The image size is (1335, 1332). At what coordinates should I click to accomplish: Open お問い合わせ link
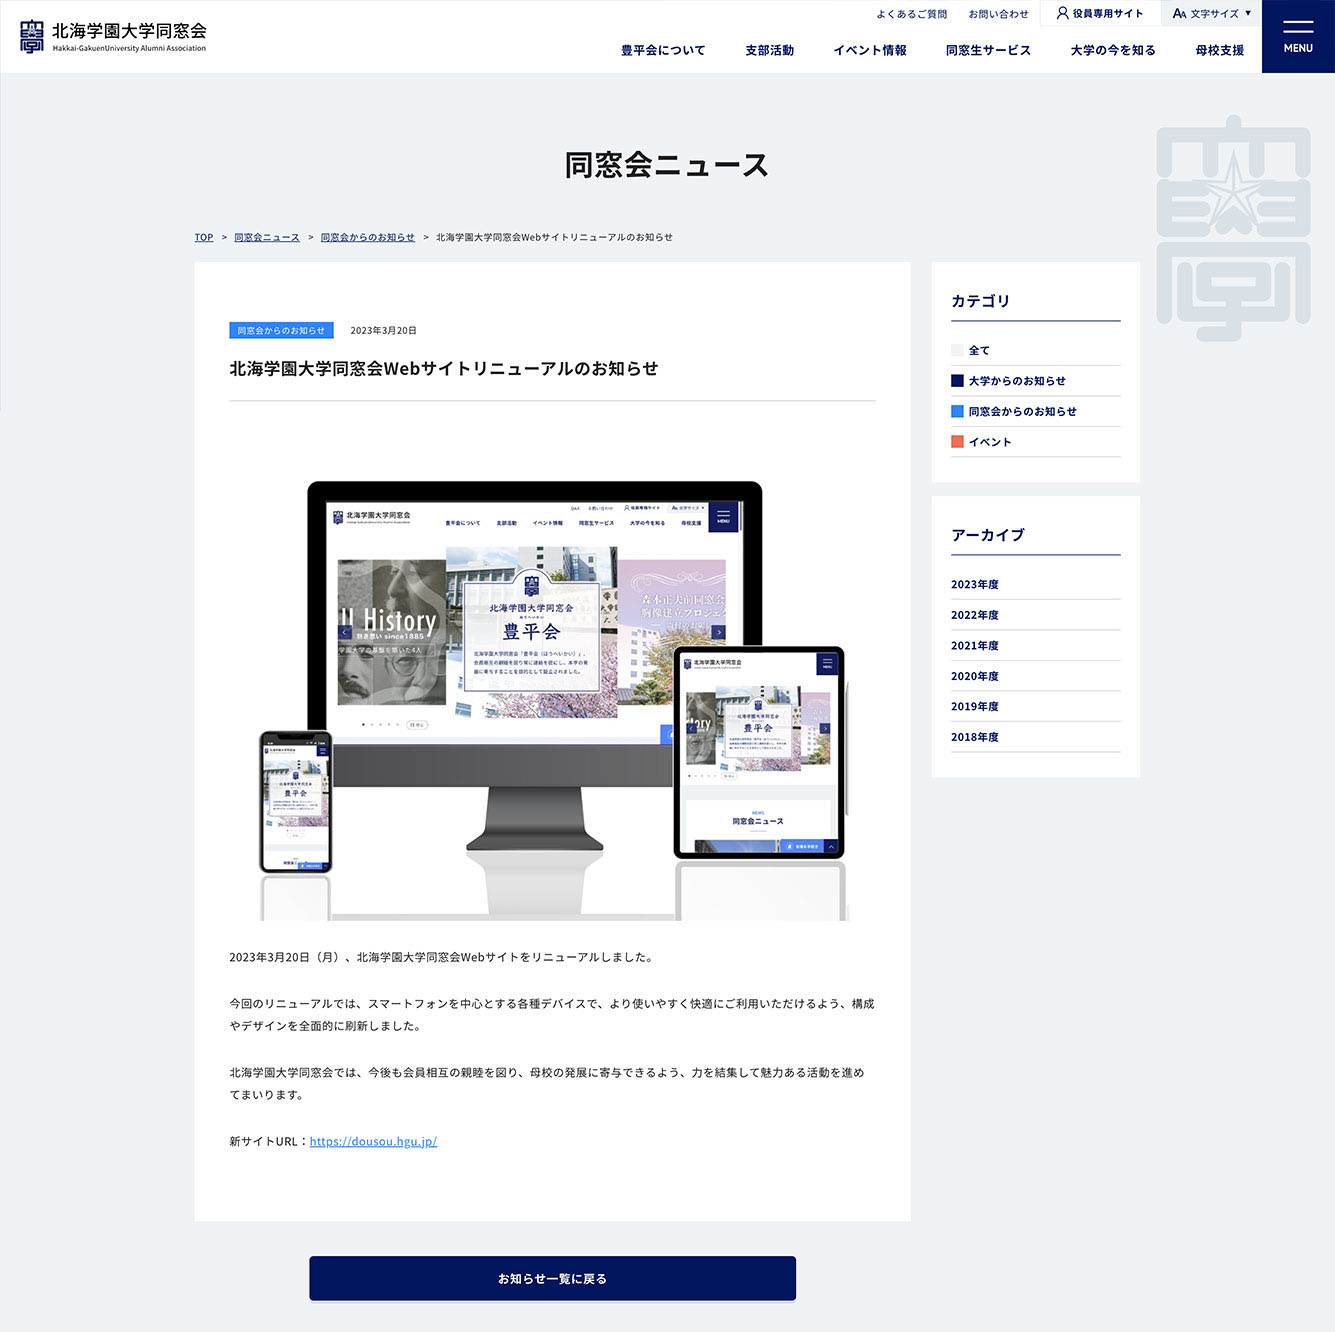pyautogui.click(x=998, y=14)
